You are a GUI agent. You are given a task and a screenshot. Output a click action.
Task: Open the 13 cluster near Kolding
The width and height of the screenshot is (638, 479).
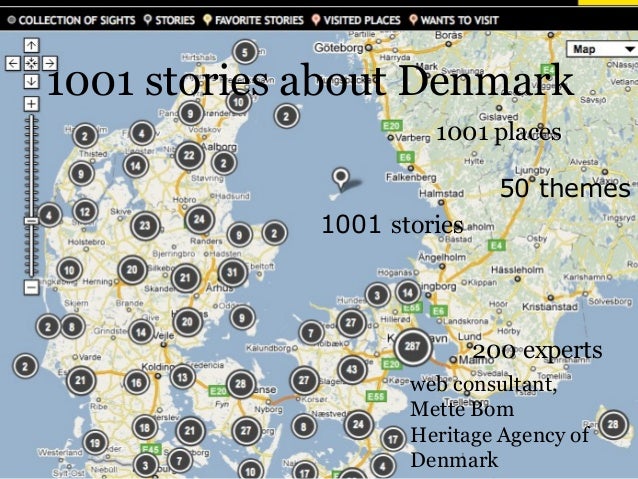[182, 377]
